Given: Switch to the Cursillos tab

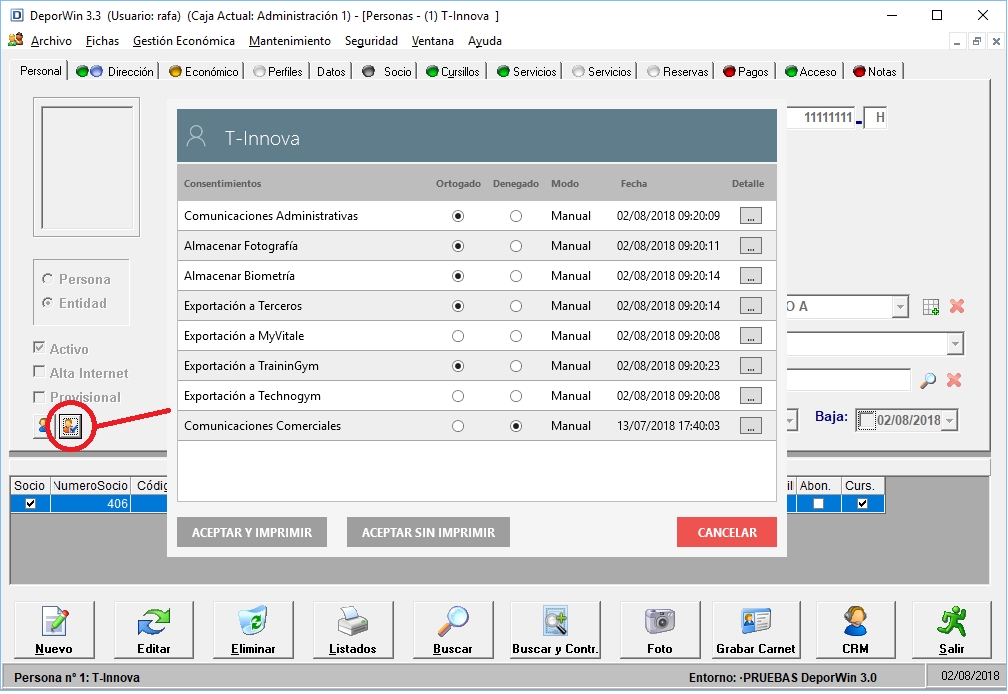Looking at the screenshot, I should [453, 71].
